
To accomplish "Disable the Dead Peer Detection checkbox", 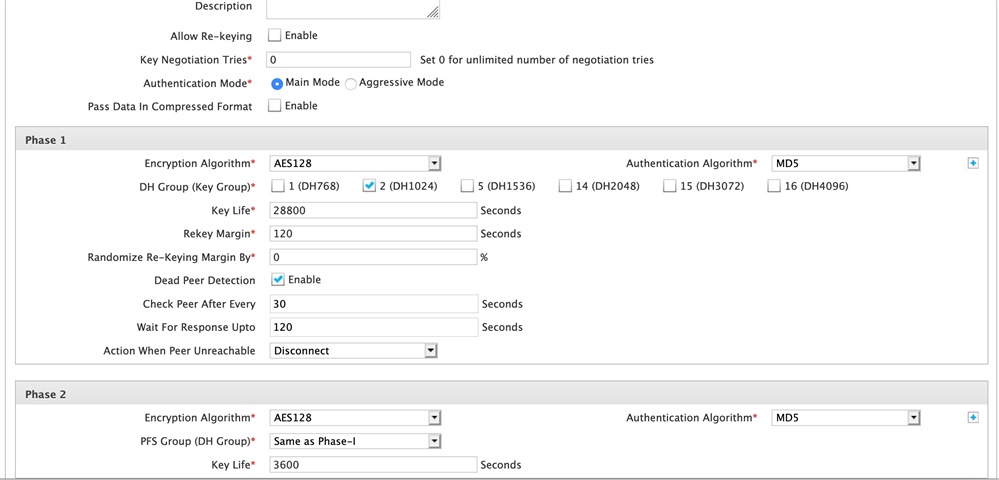I will pos(278,280).
